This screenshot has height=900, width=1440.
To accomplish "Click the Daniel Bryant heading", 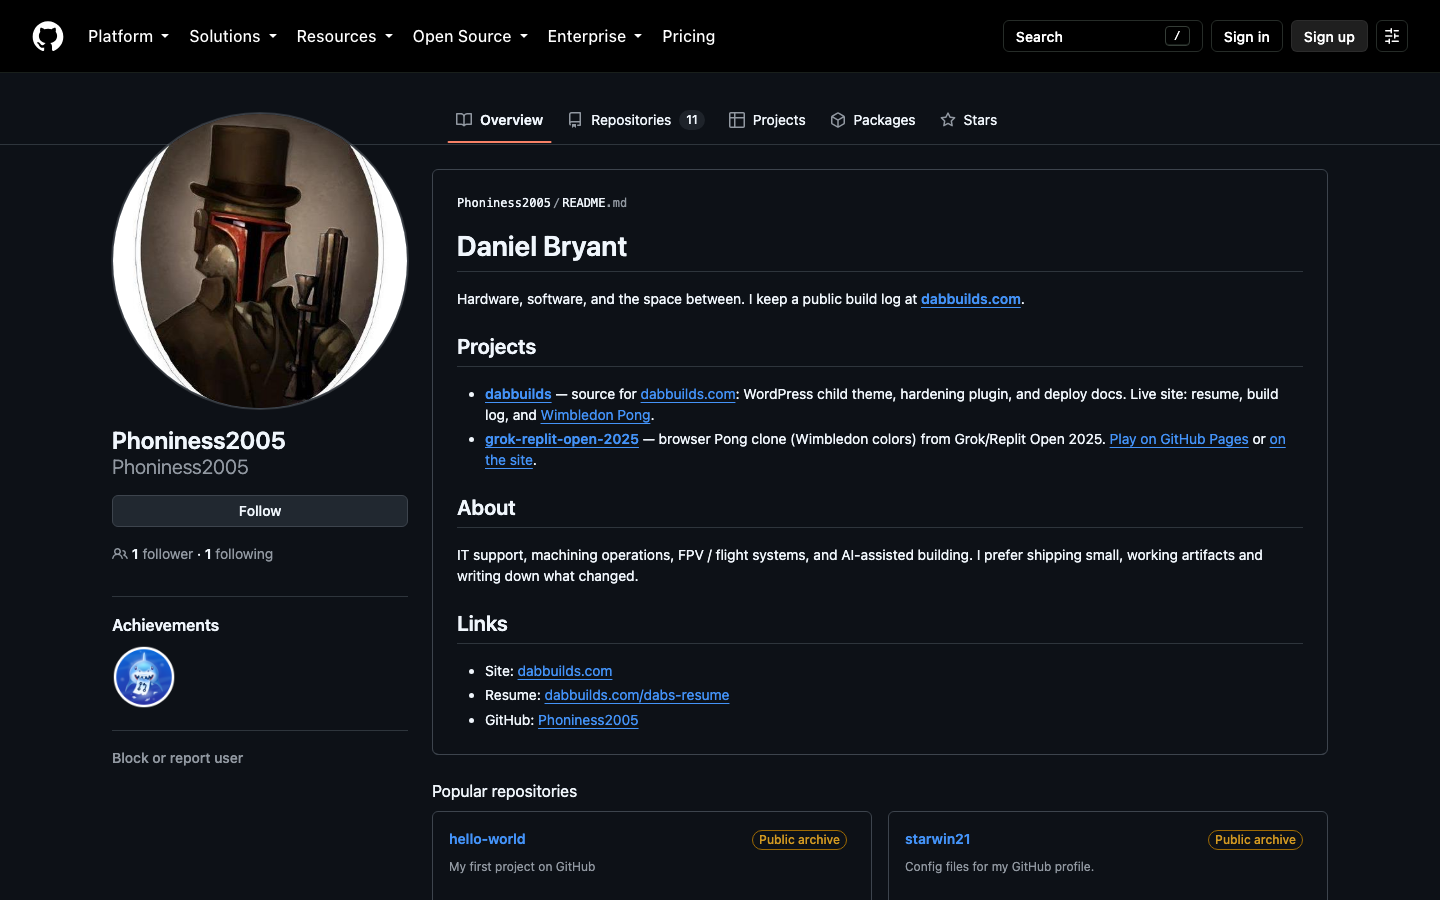I will (x=542, y=247).
